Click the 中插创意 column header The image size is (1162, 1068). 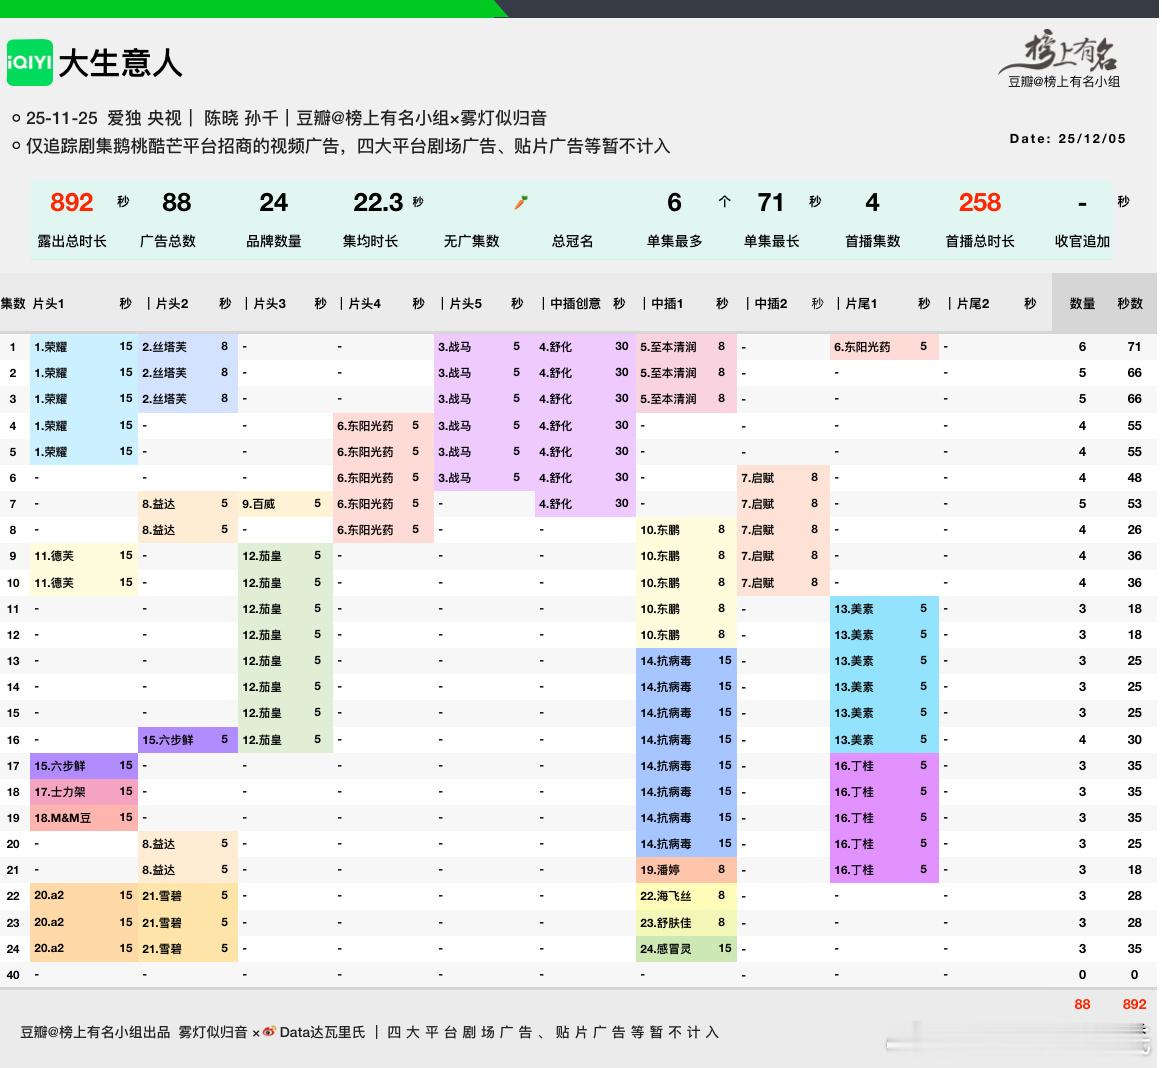pyautogui.click(x=575, y=303)
